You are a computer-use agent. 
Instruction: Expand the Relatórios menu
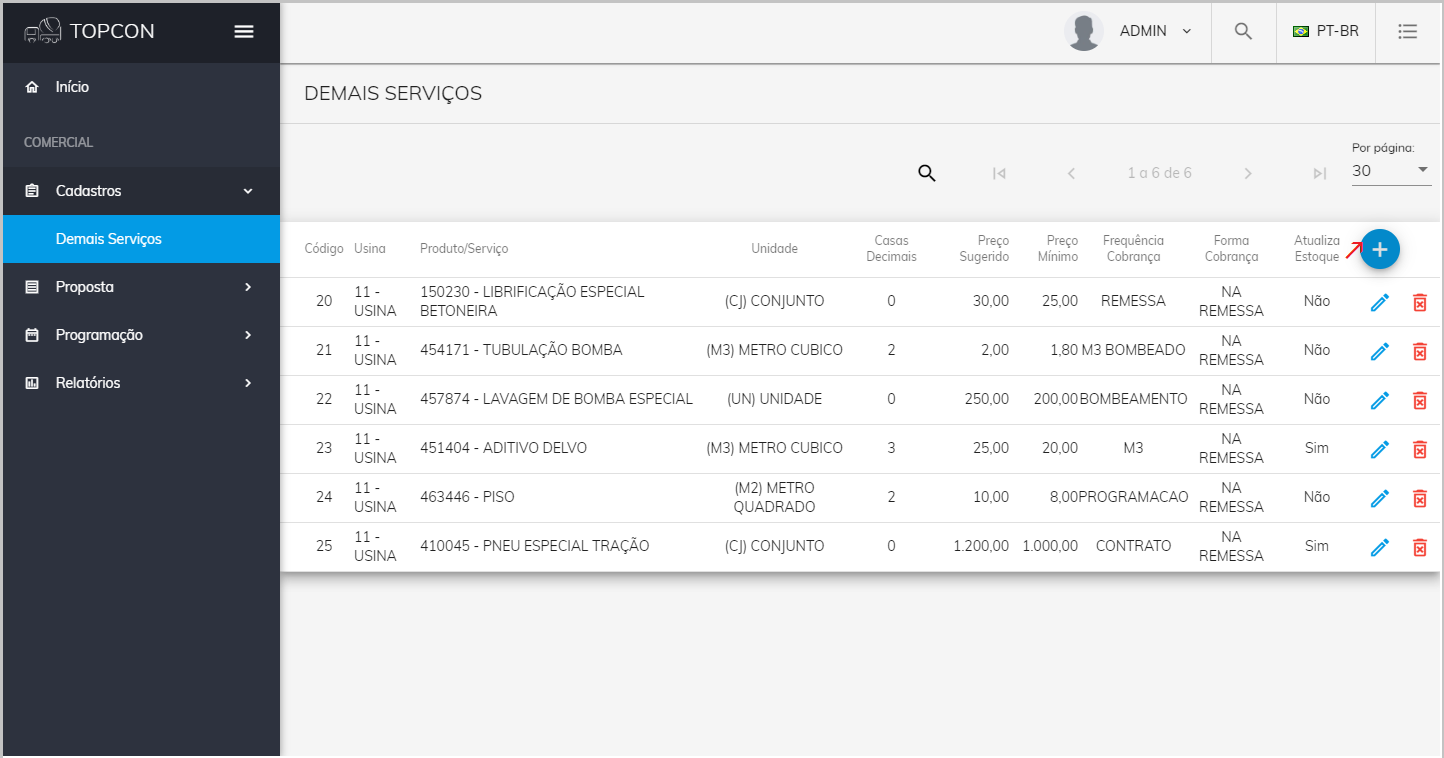pos(140,383)
